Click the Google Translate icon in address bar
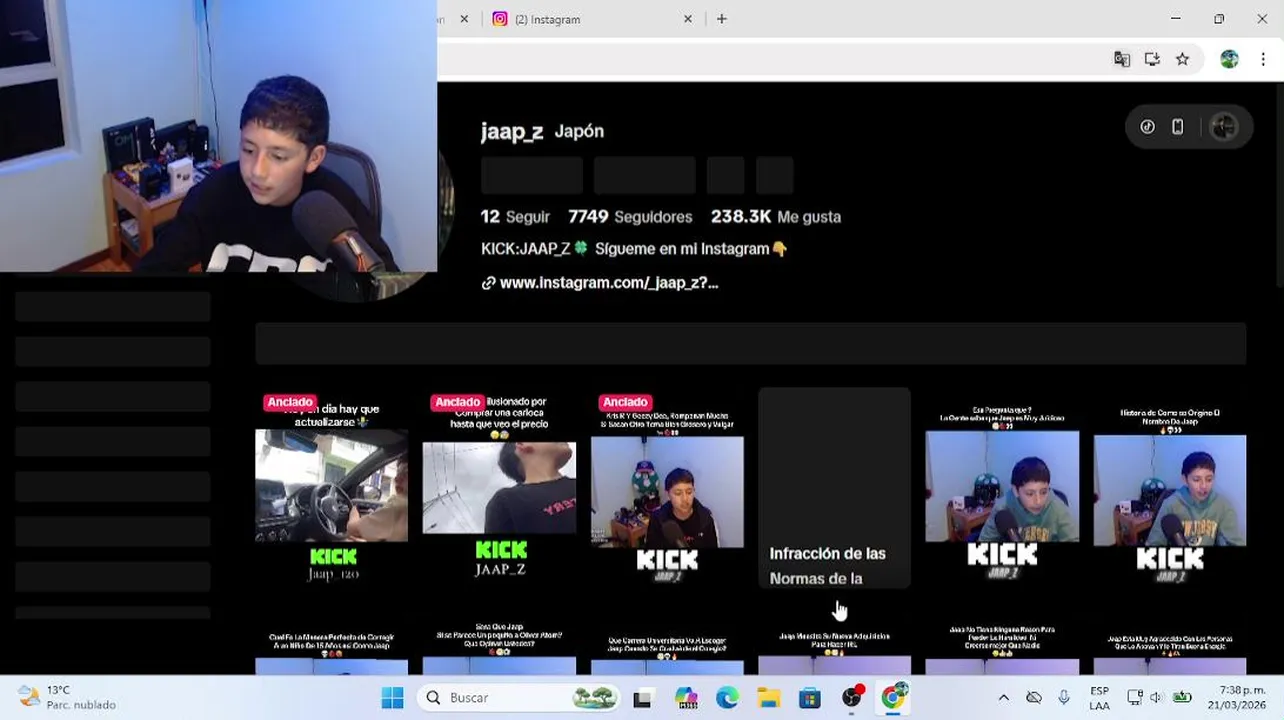 pyautogui.click(x=1122, y=59)
